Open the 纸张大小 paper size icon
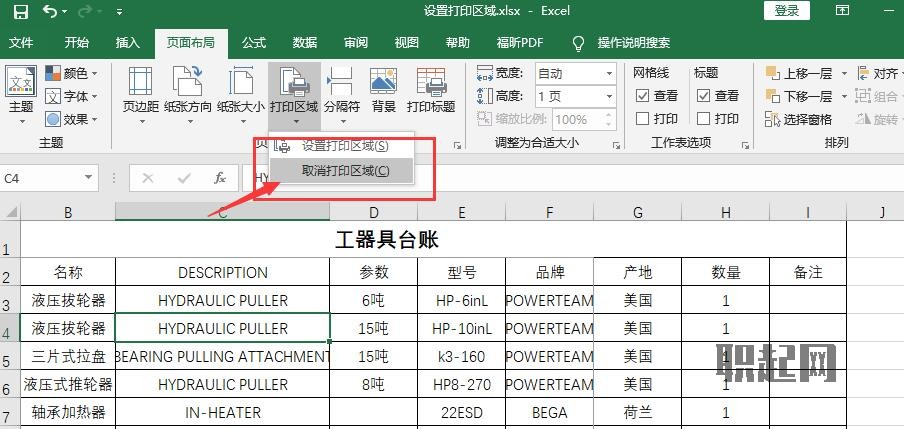Image resolution: width=904 pixels, height=429 pixels. click(241, 82)
